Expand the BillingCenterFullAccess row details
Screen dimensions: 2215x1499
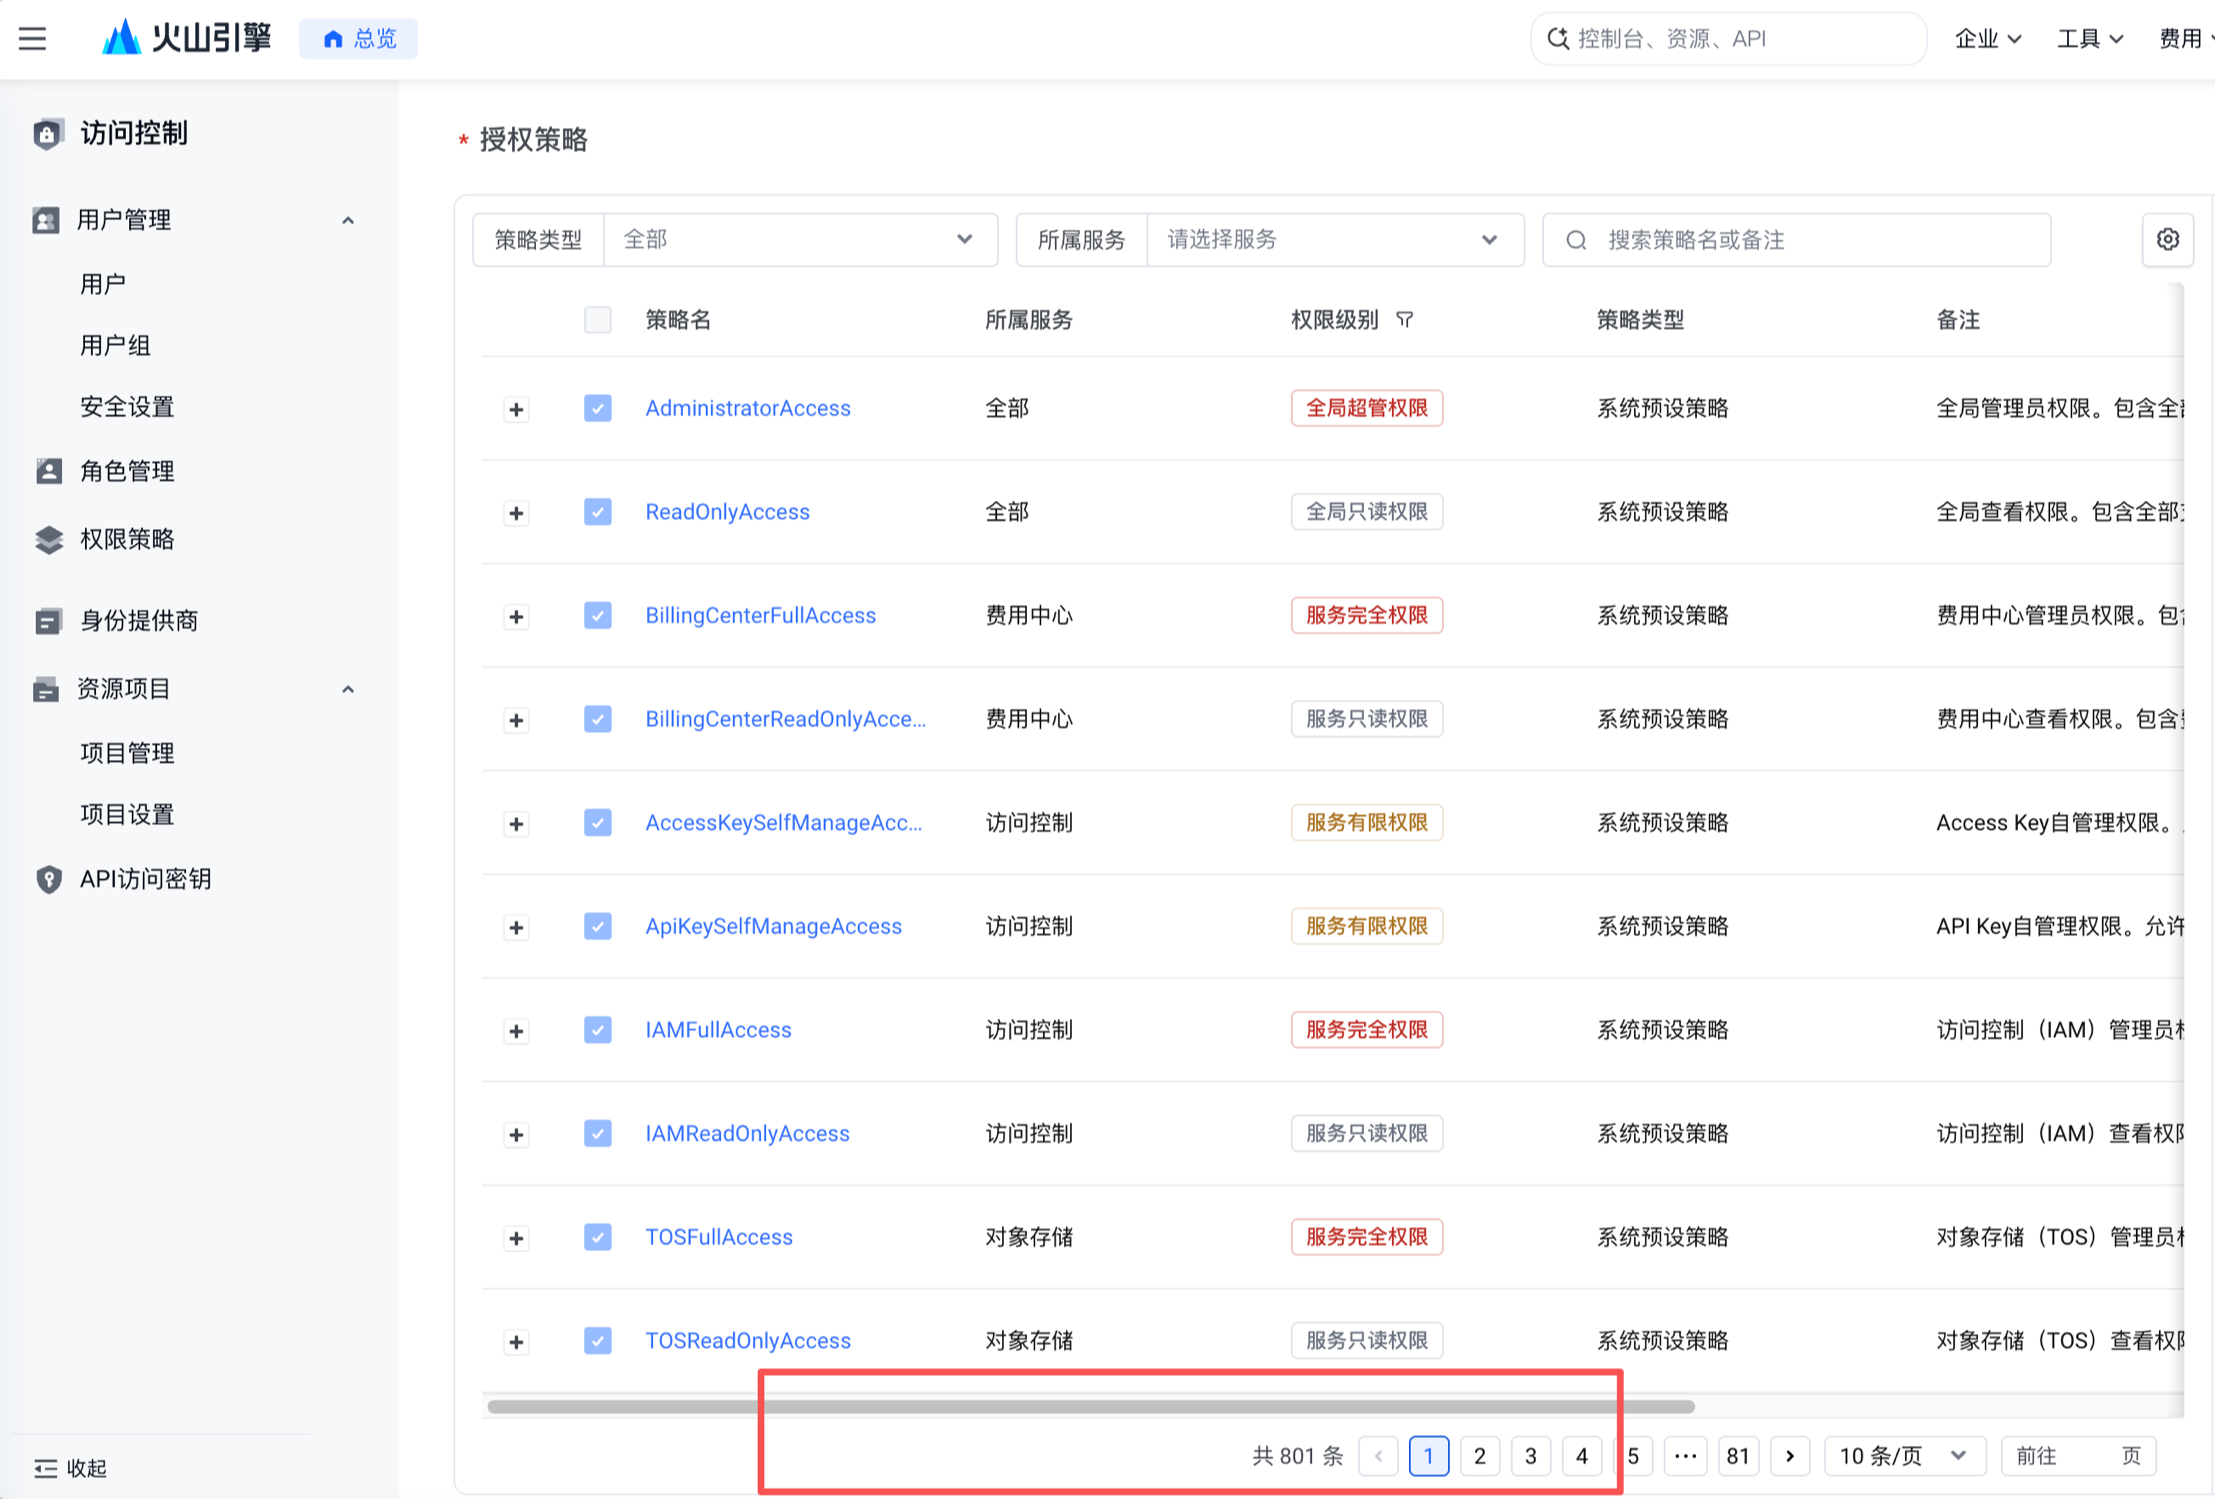coord(516,616)
